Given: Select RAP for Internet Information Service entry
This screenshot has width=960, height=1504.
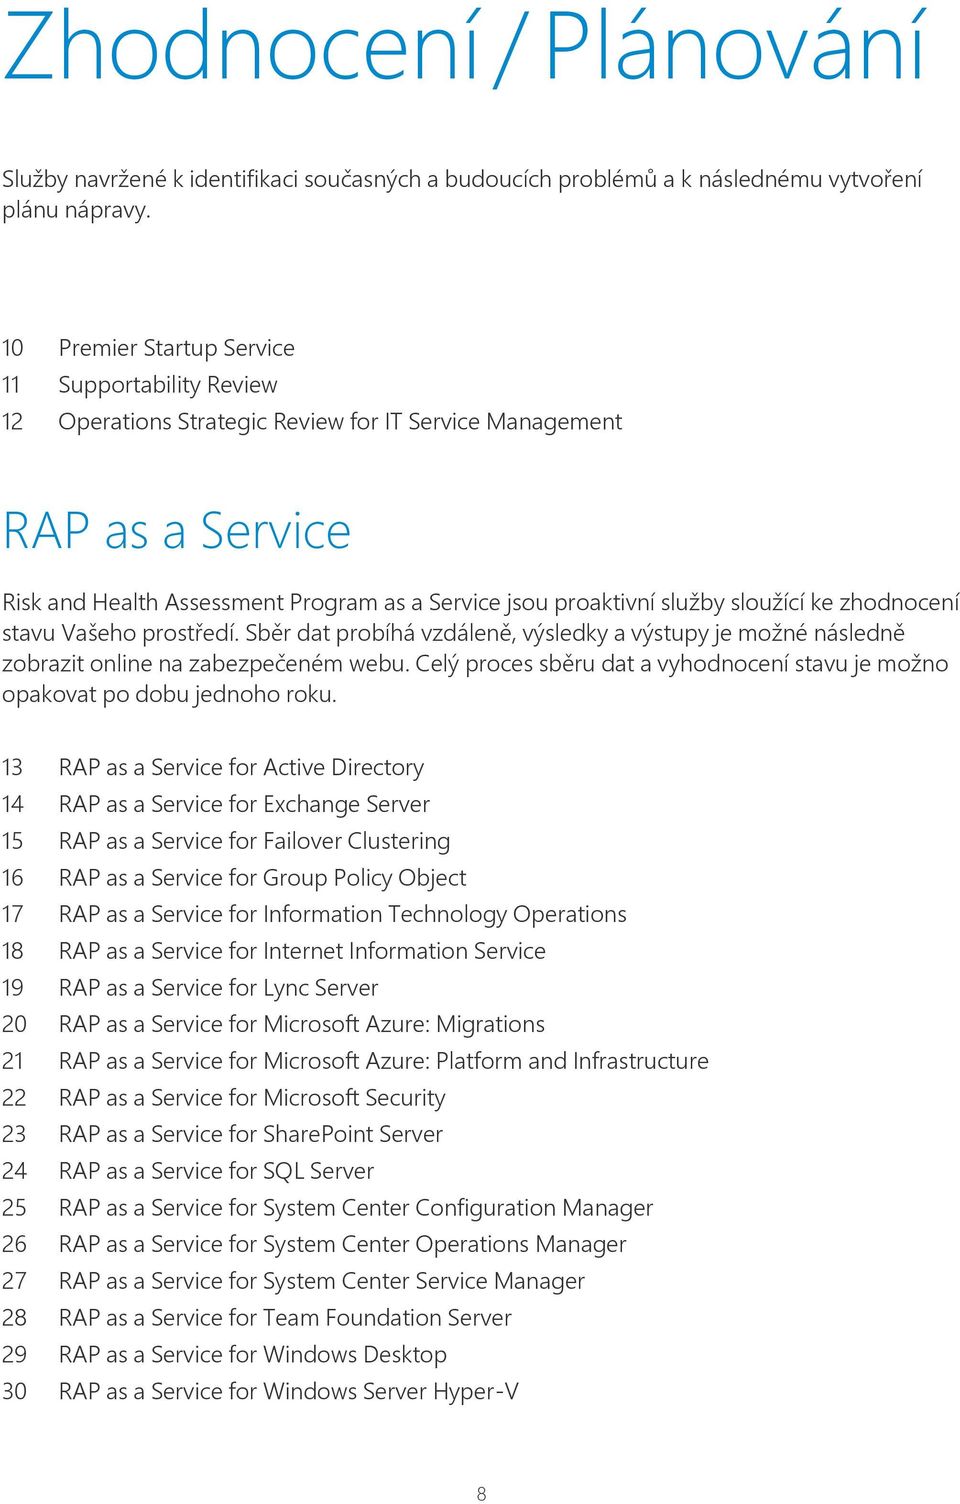Looking at the screenshot, I should pos(302,951).
